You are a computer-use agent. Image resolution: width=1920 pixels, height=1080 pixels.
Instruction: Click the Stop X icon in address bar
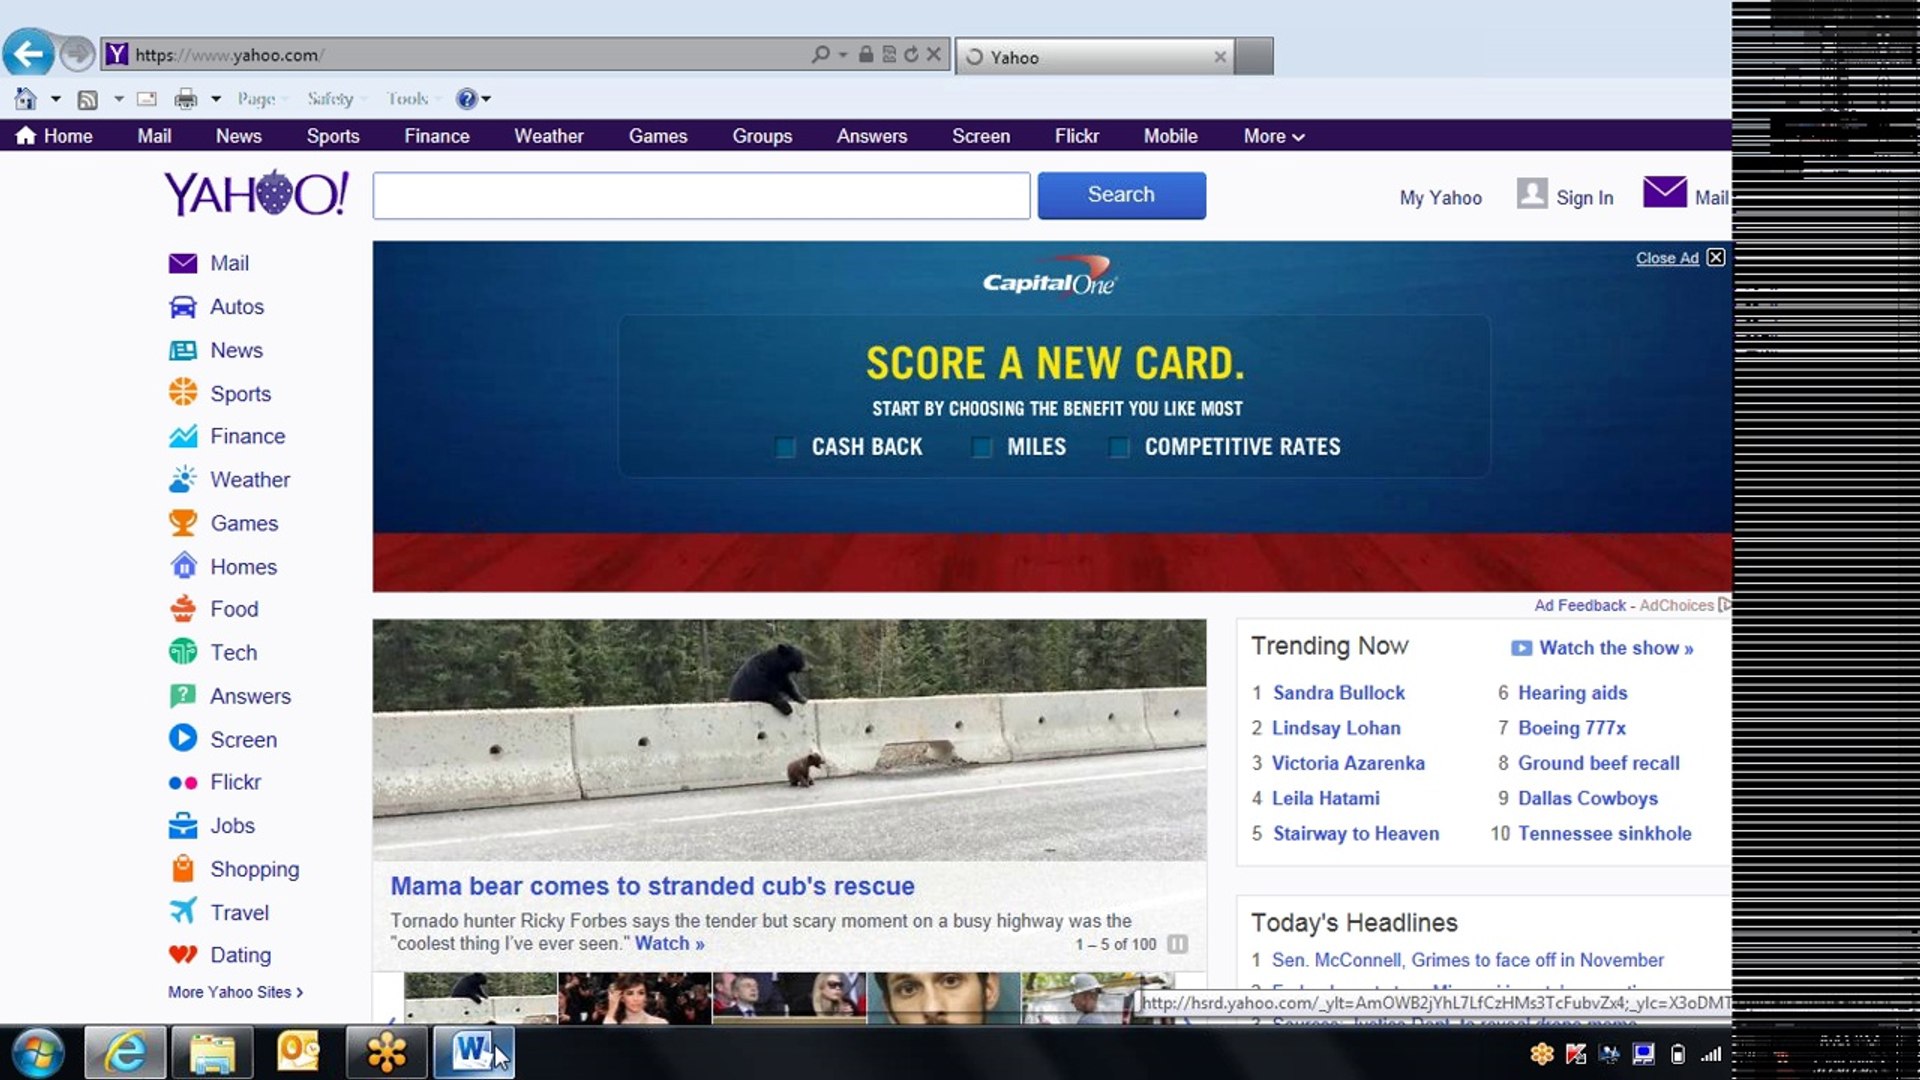tap(933, 55)
